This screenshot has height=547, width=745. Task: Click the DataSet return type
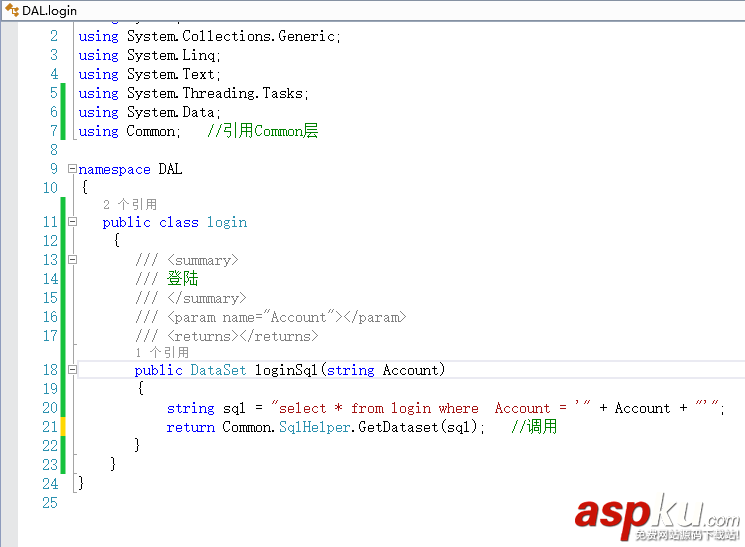[218, 370]
